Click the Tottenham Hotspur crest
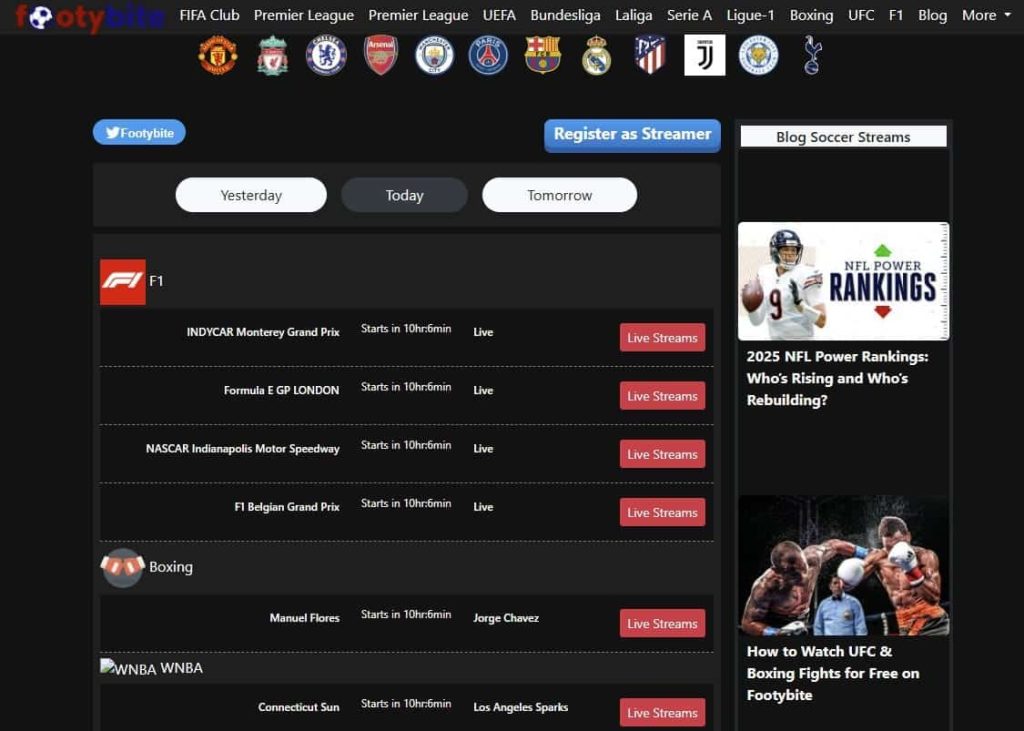 pos(812,55)
